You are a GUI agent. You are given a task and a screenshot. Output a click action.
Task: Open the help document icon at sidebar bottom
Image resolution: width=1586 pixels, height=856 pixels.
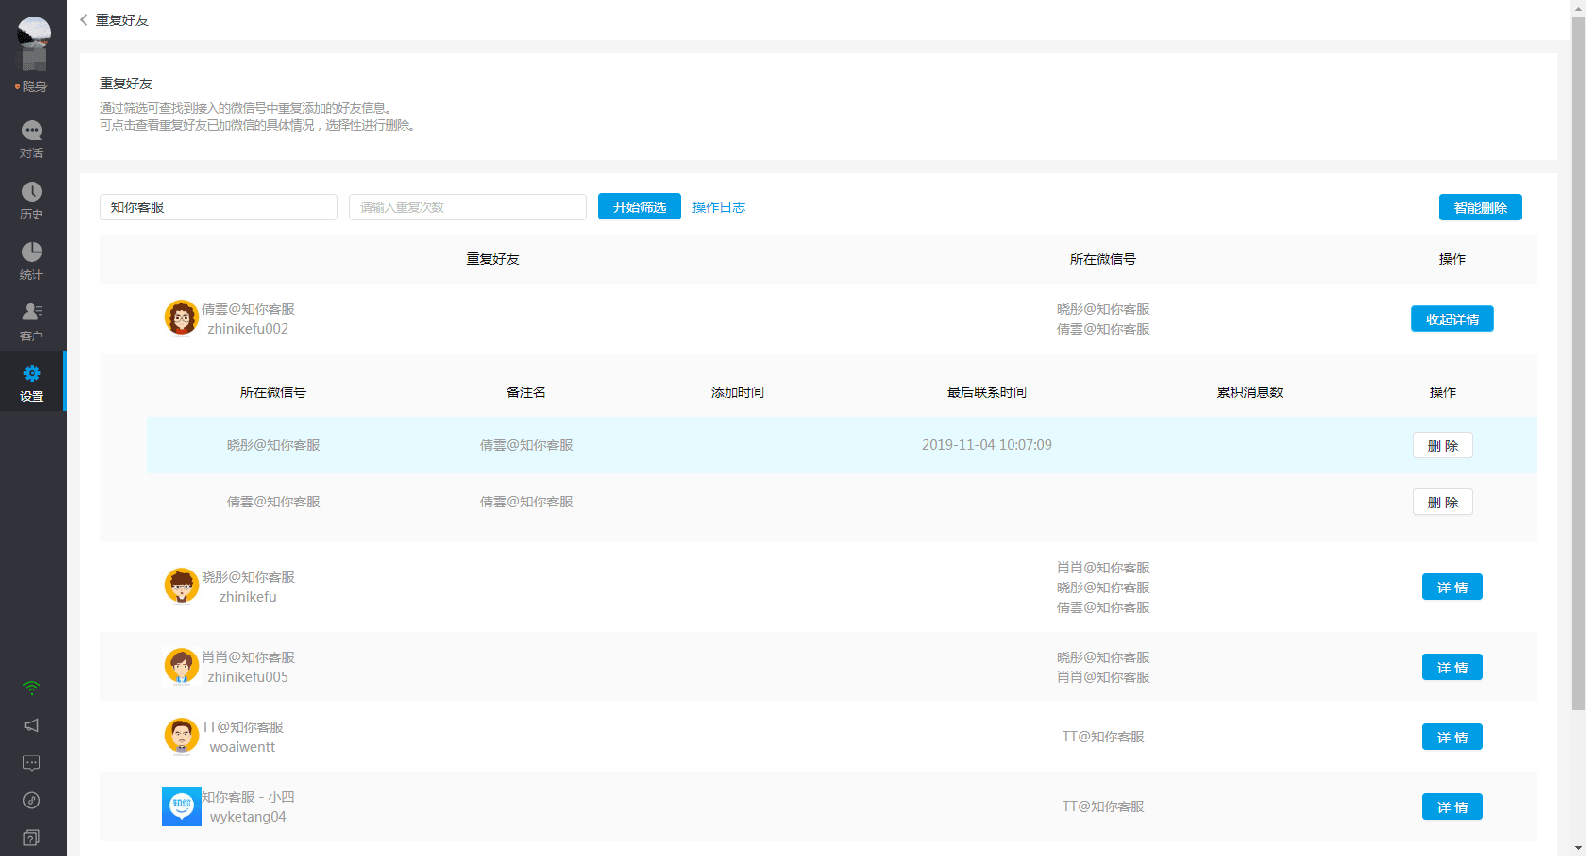(32, 837)
